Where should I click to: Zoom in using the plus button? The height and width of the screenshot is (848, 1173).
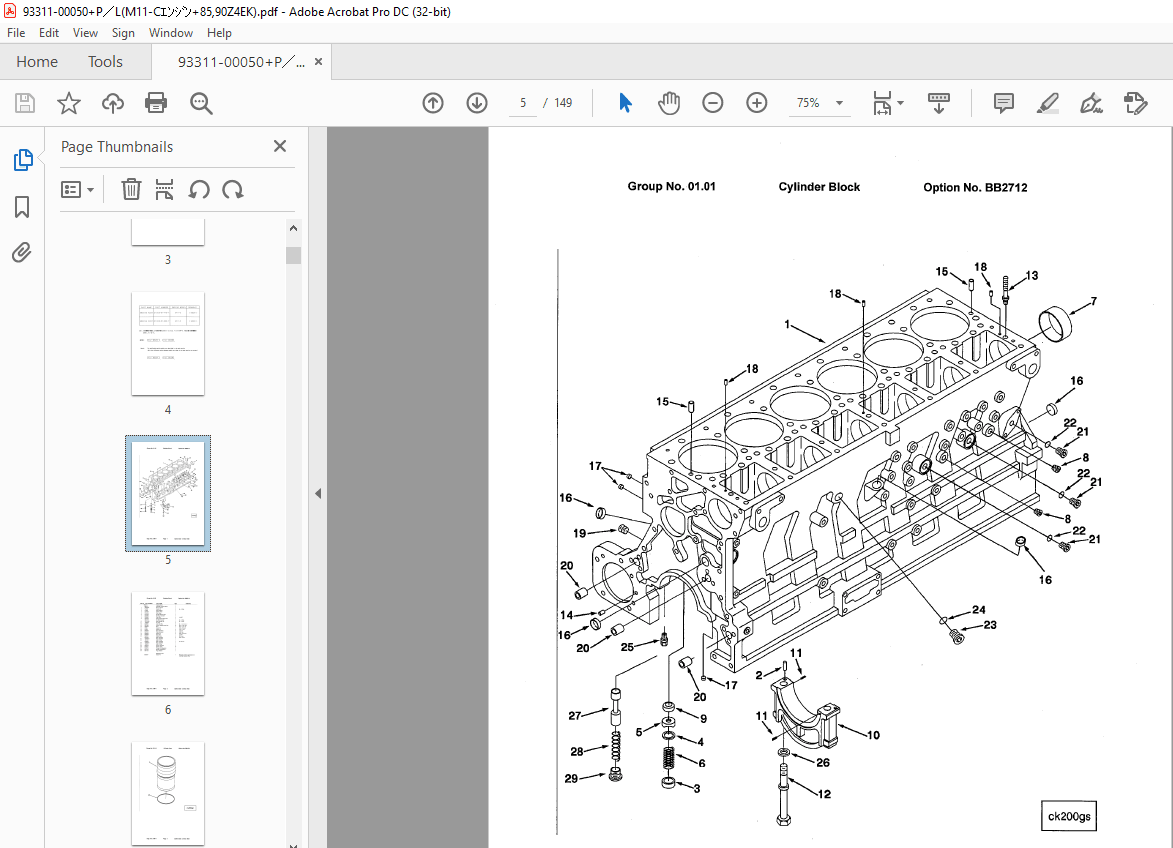click(x=757, y=102)
